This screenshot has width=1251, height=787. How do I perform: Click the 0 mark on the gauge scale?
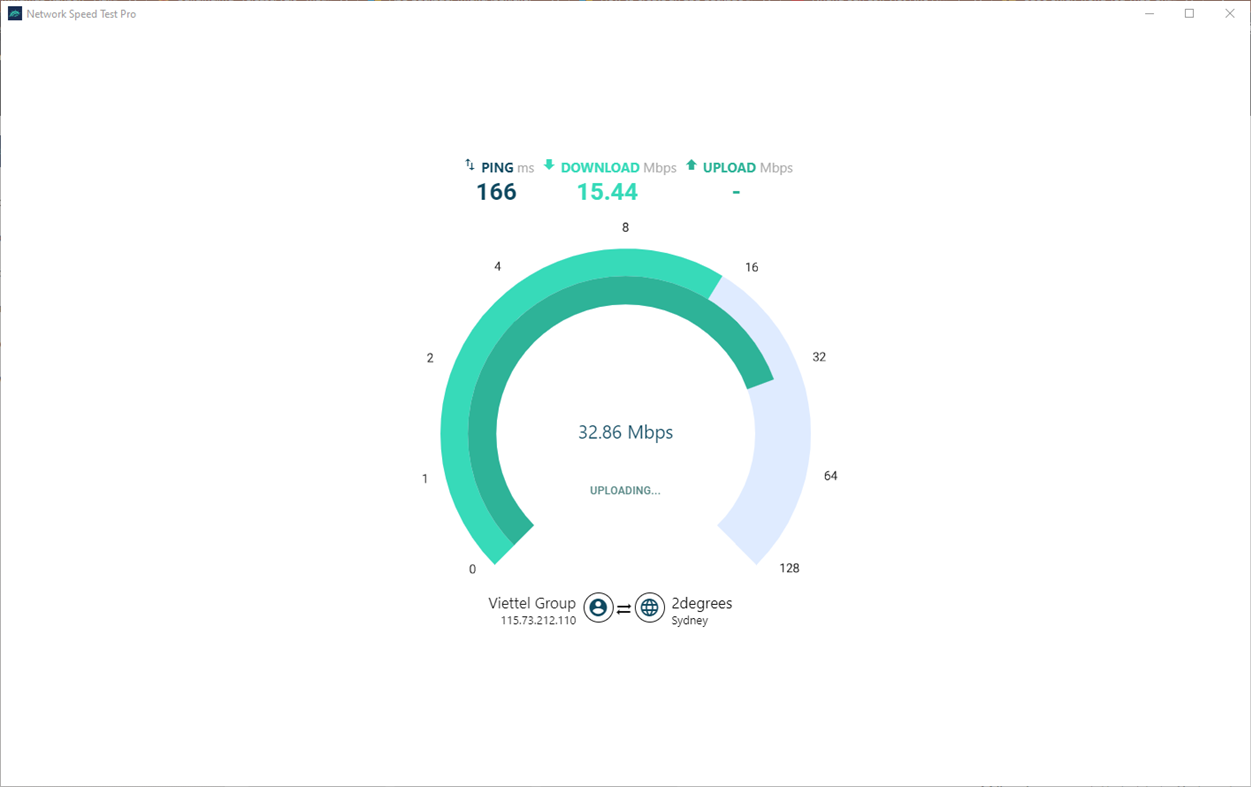coord(472,568)
